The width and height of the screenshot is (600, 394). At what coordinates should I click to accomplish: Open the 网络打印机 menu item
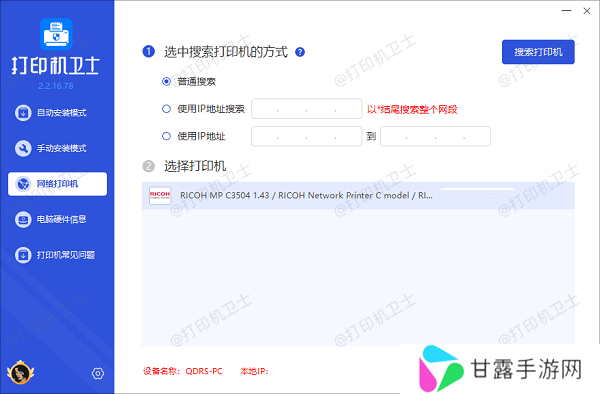click(57, 184)
